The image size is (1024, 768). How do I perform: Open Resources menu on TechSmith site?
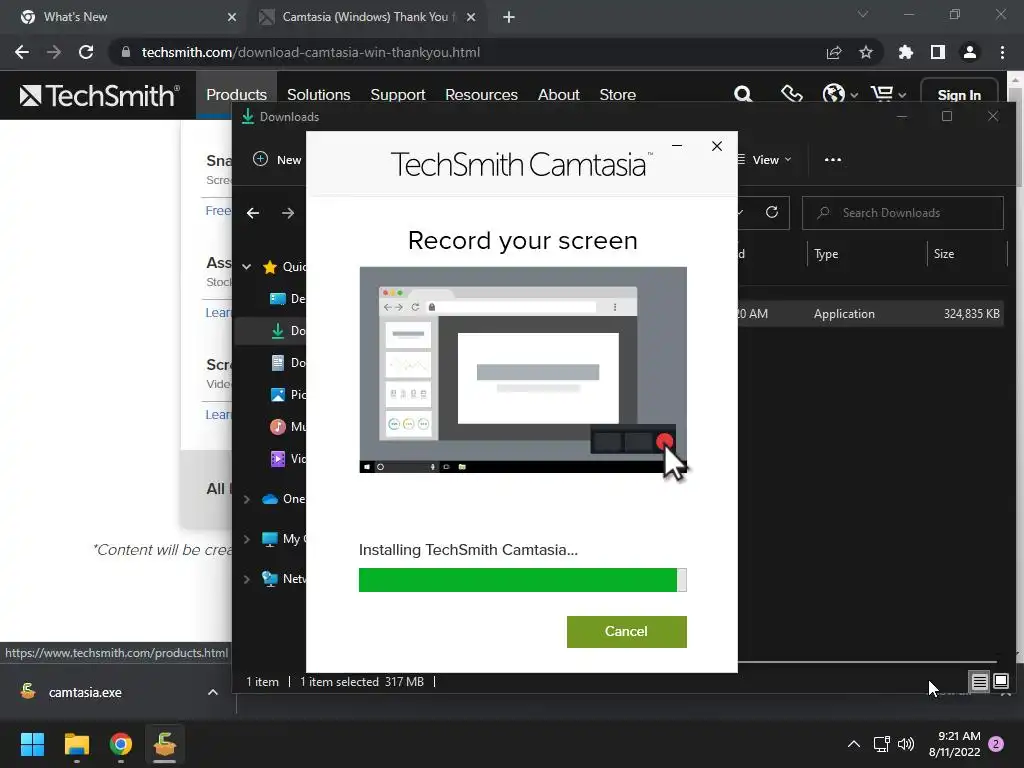481,95
